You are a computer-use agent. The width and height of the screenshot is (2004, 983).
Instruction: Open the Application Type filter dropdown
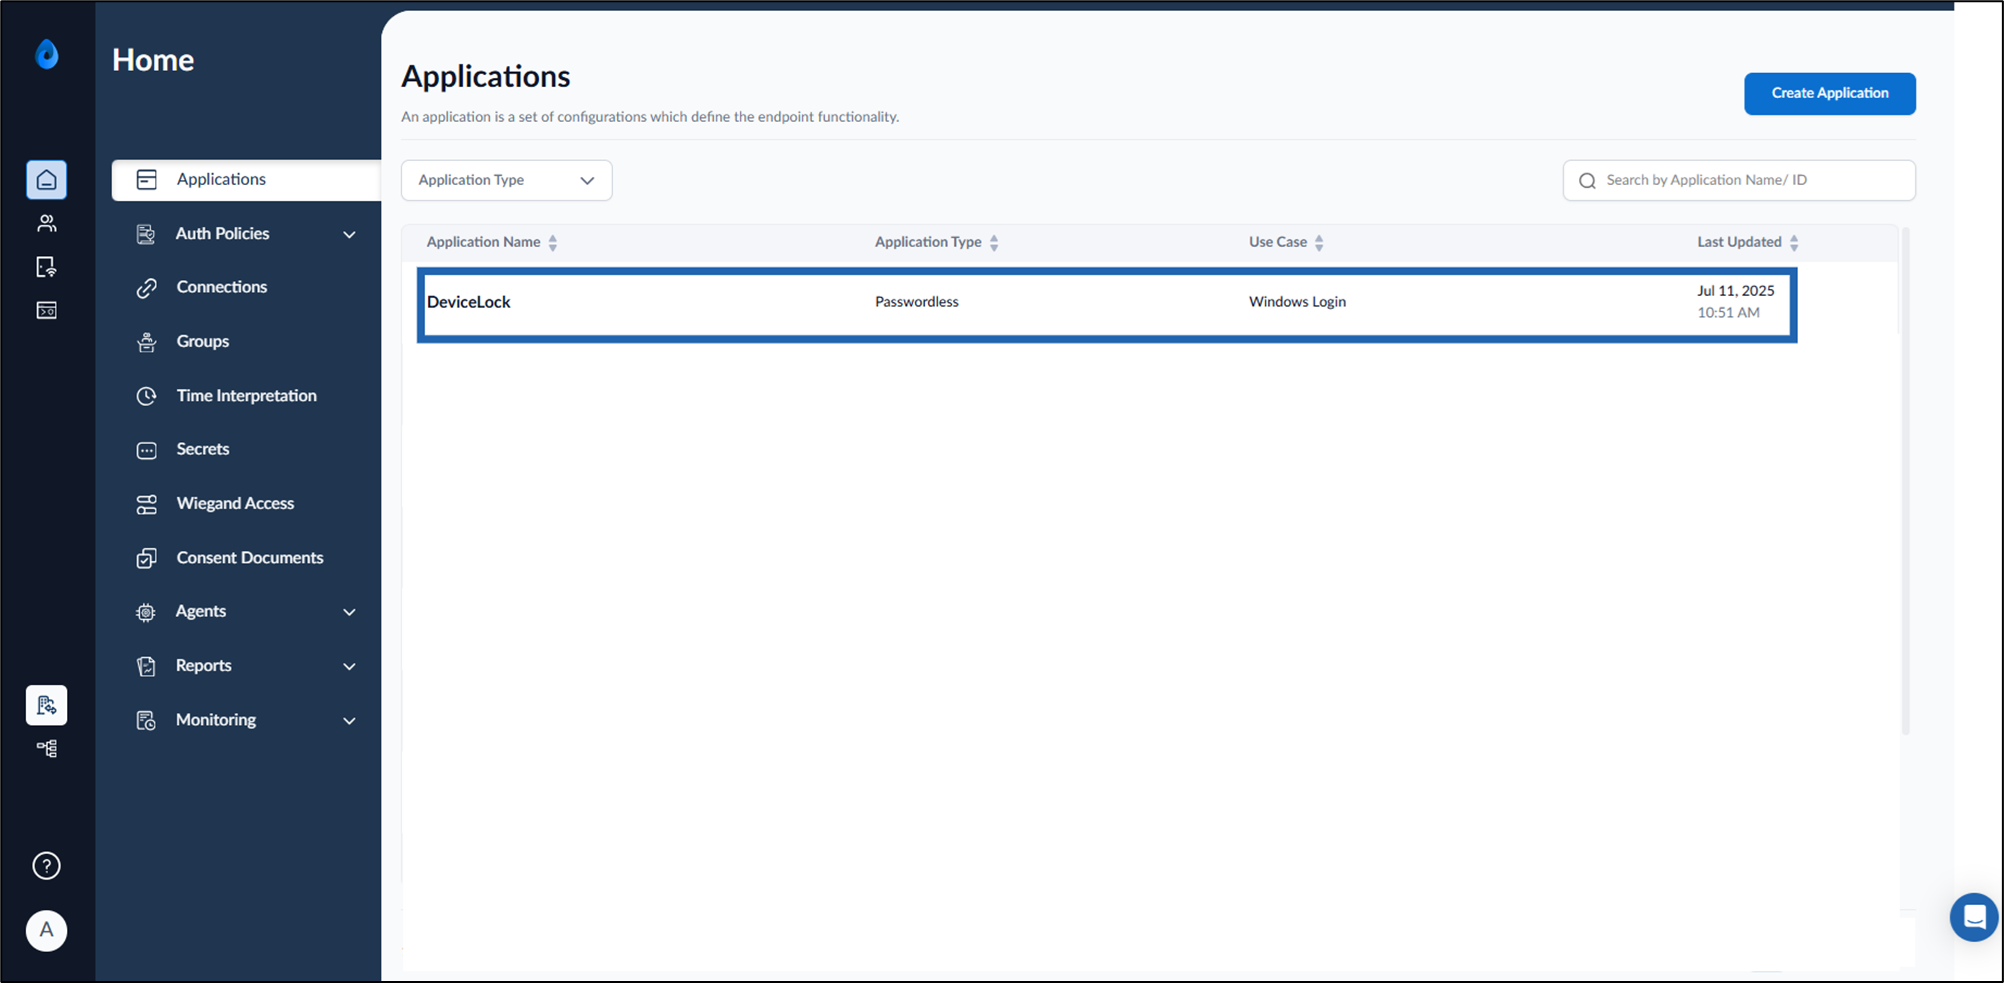click(506, 180)
